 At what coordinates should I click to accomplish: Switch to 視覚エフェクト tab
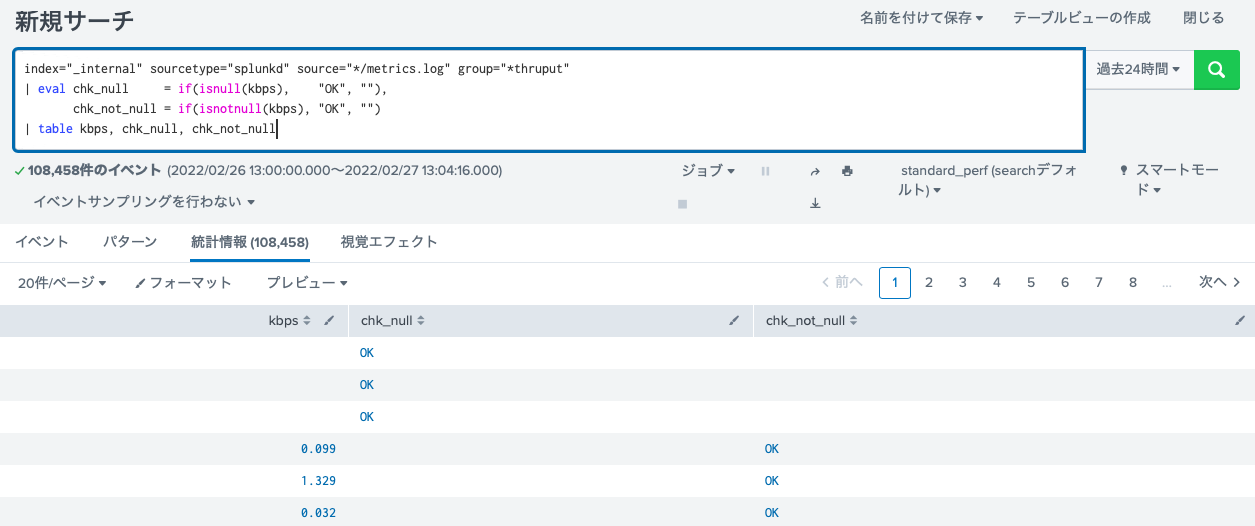pos(389,242)
